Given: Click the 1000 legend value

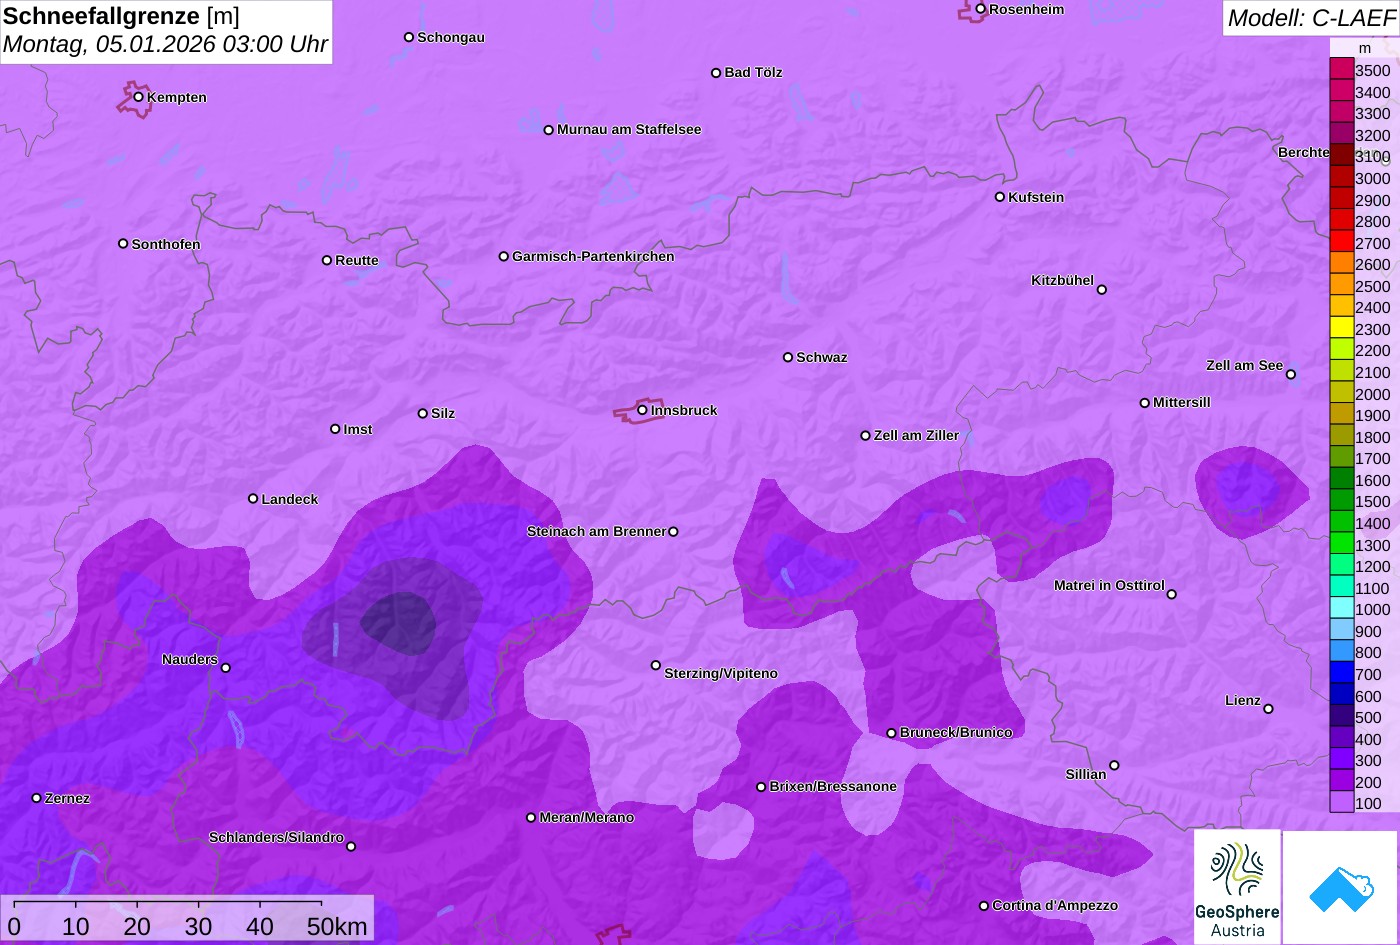Looking at the screenshot, I should click(1372, 609).
